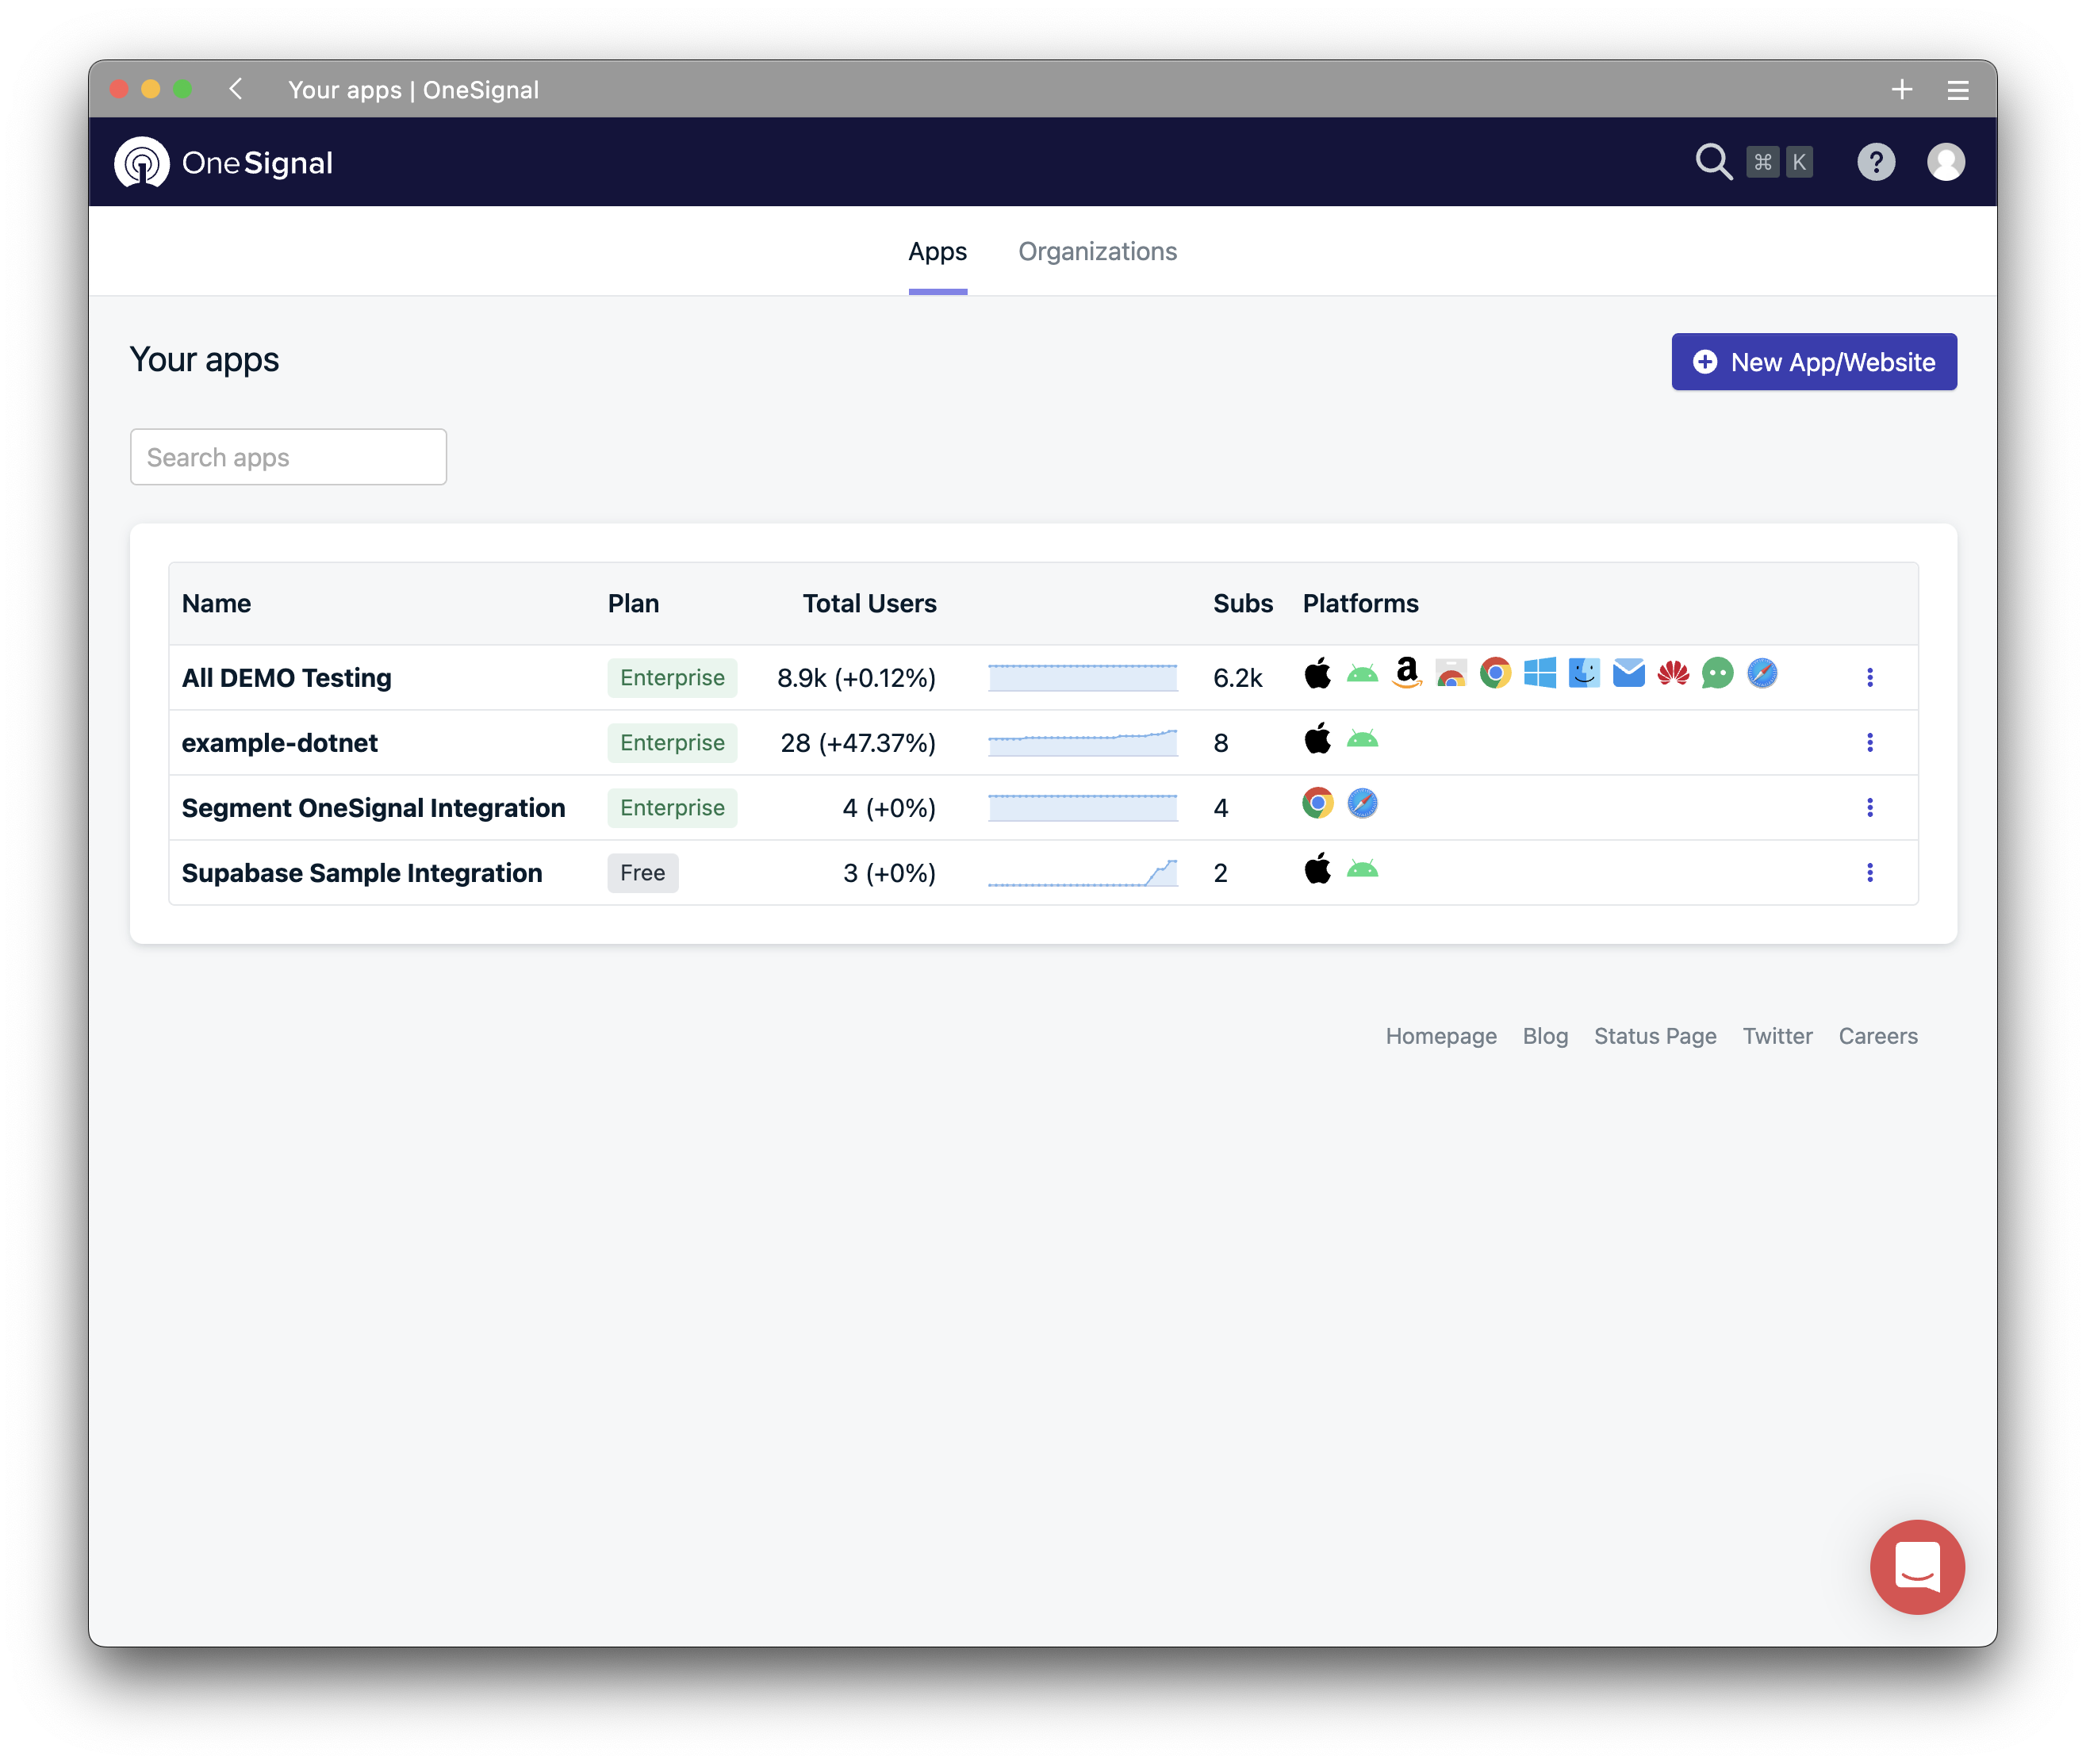Open the Status Page footer link
Viewport: 2086px width, 1764px height.
pyautogui.click(x=1654, y=1036)
